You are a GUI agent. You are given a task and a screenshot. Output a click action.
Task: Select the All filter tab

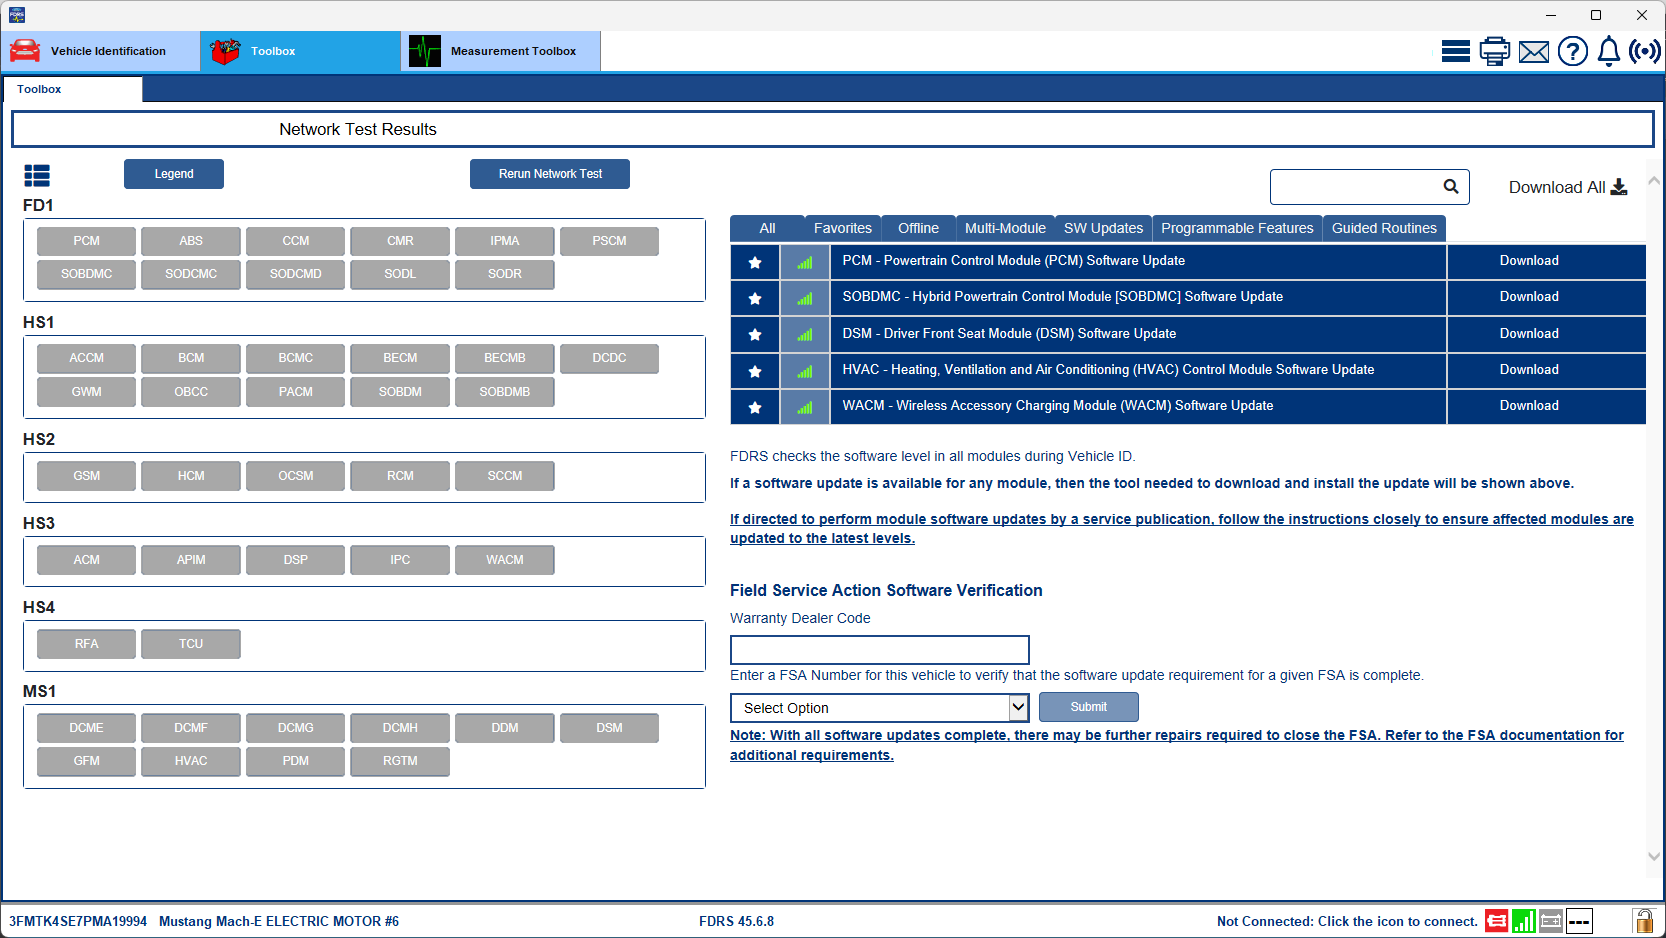(767, 228)
